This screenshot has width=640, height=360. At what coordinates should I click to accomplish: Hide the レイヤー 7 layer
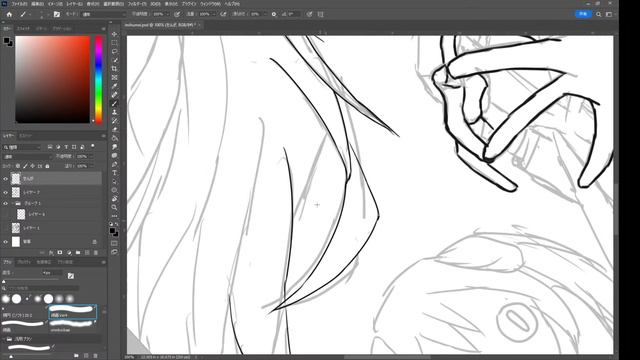6,192
